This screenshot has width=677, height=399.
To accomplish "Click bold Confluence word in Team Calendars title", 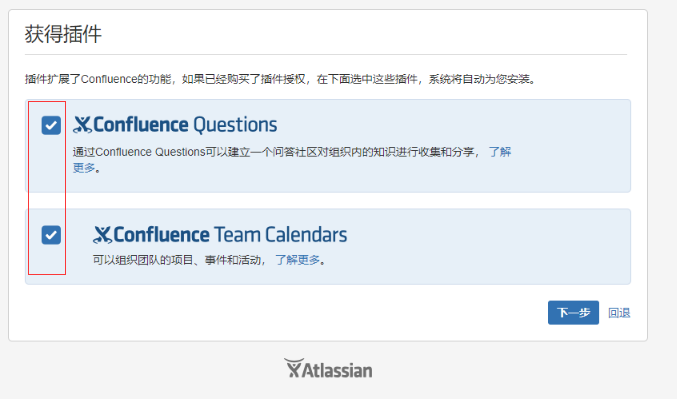I will (x=161, y=235).
